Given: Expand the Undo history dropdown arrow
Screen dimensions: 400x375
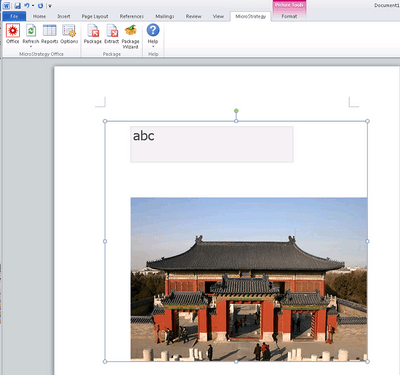Looking at the screenshot, I should 33,6.
